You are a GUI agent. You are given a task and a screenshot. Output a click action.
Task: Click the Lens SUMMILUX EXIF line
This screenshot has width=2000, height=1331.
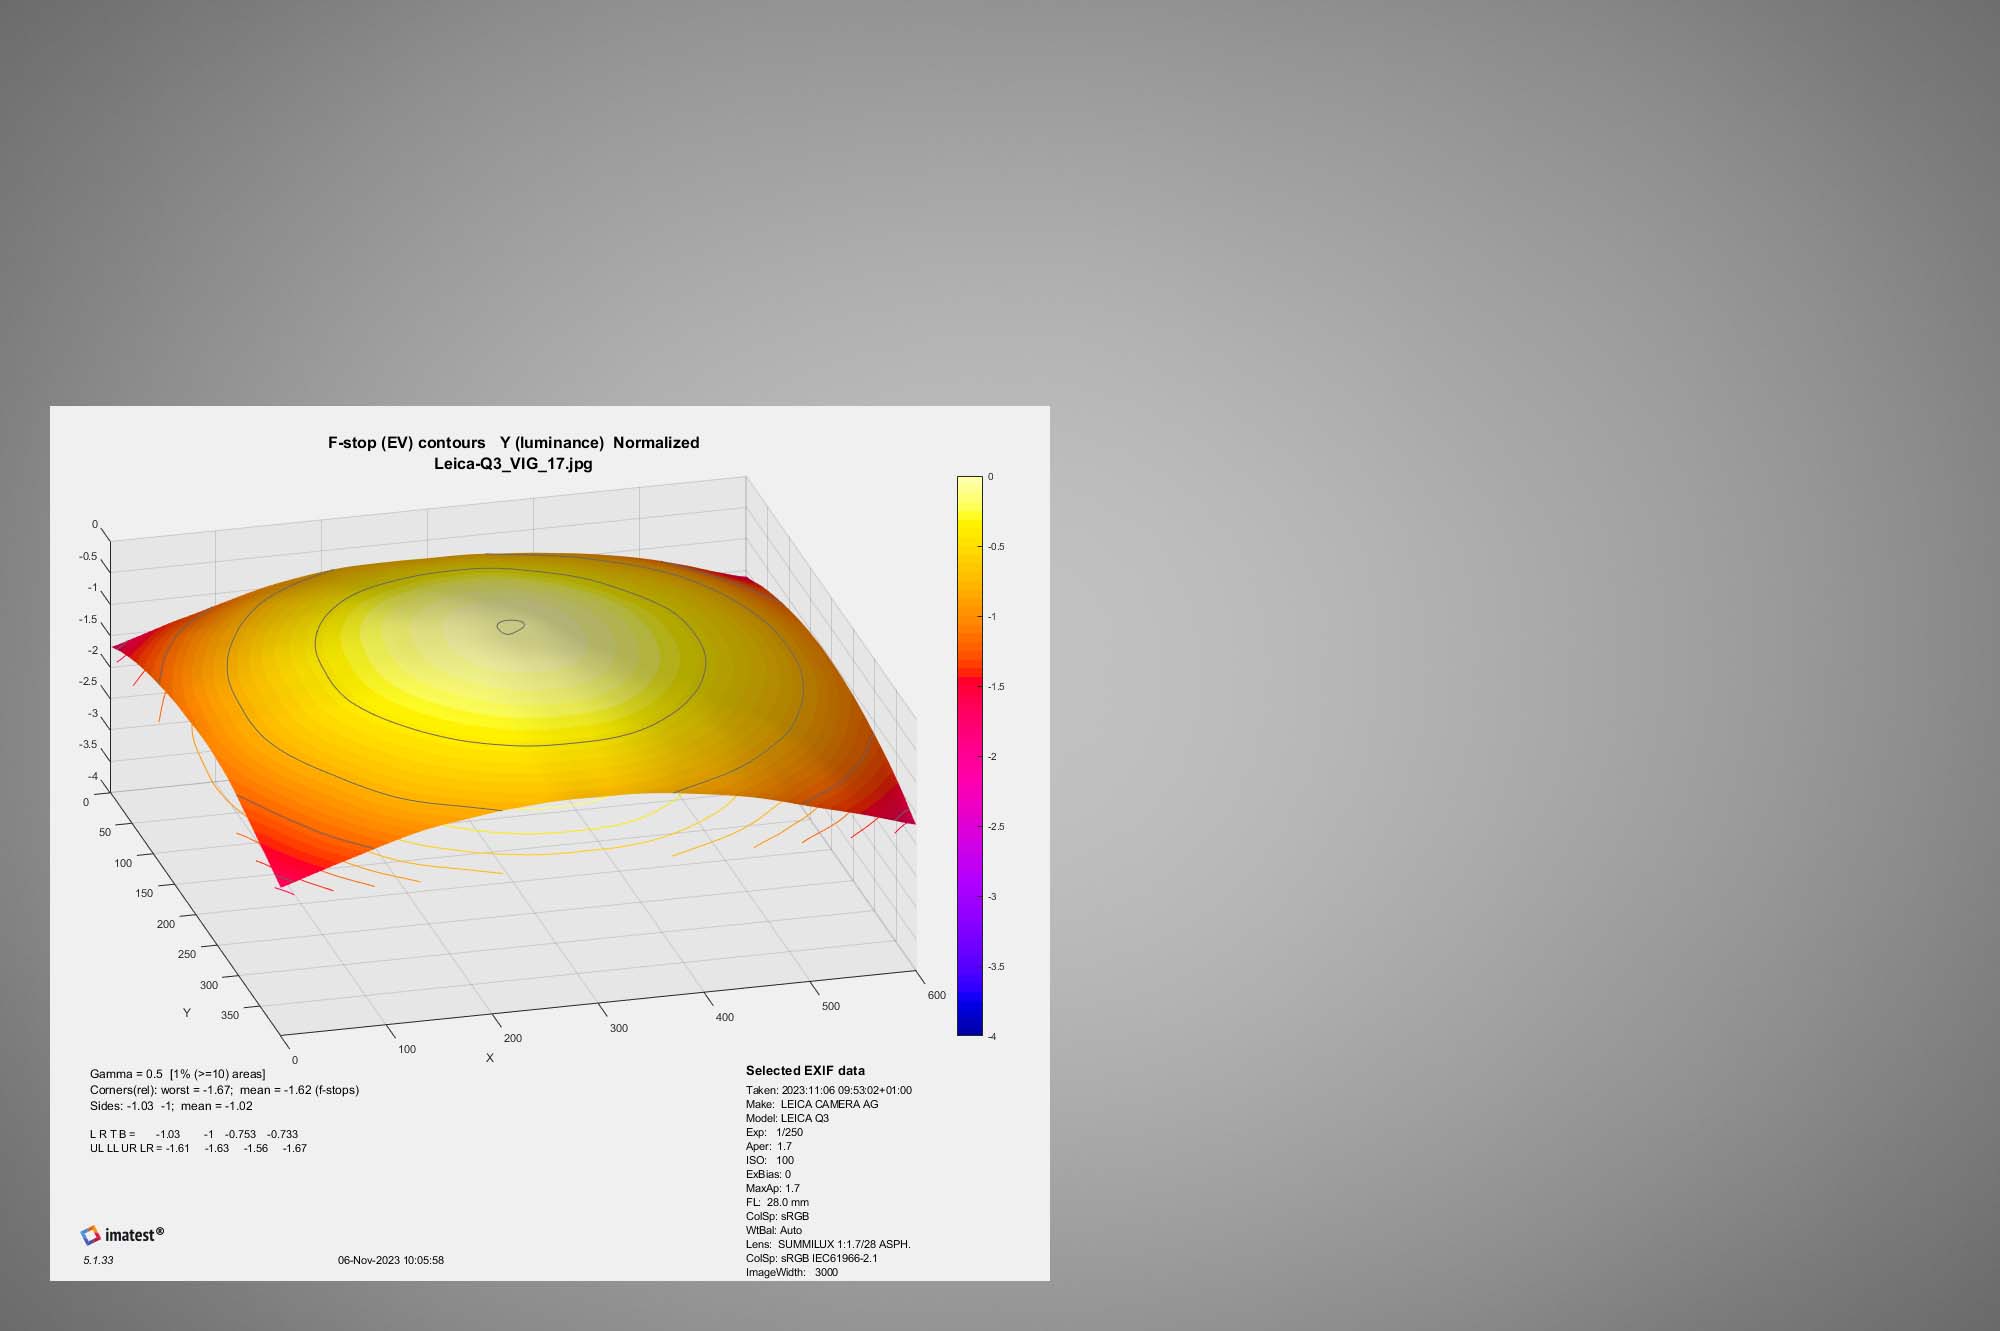(828, 1244)
